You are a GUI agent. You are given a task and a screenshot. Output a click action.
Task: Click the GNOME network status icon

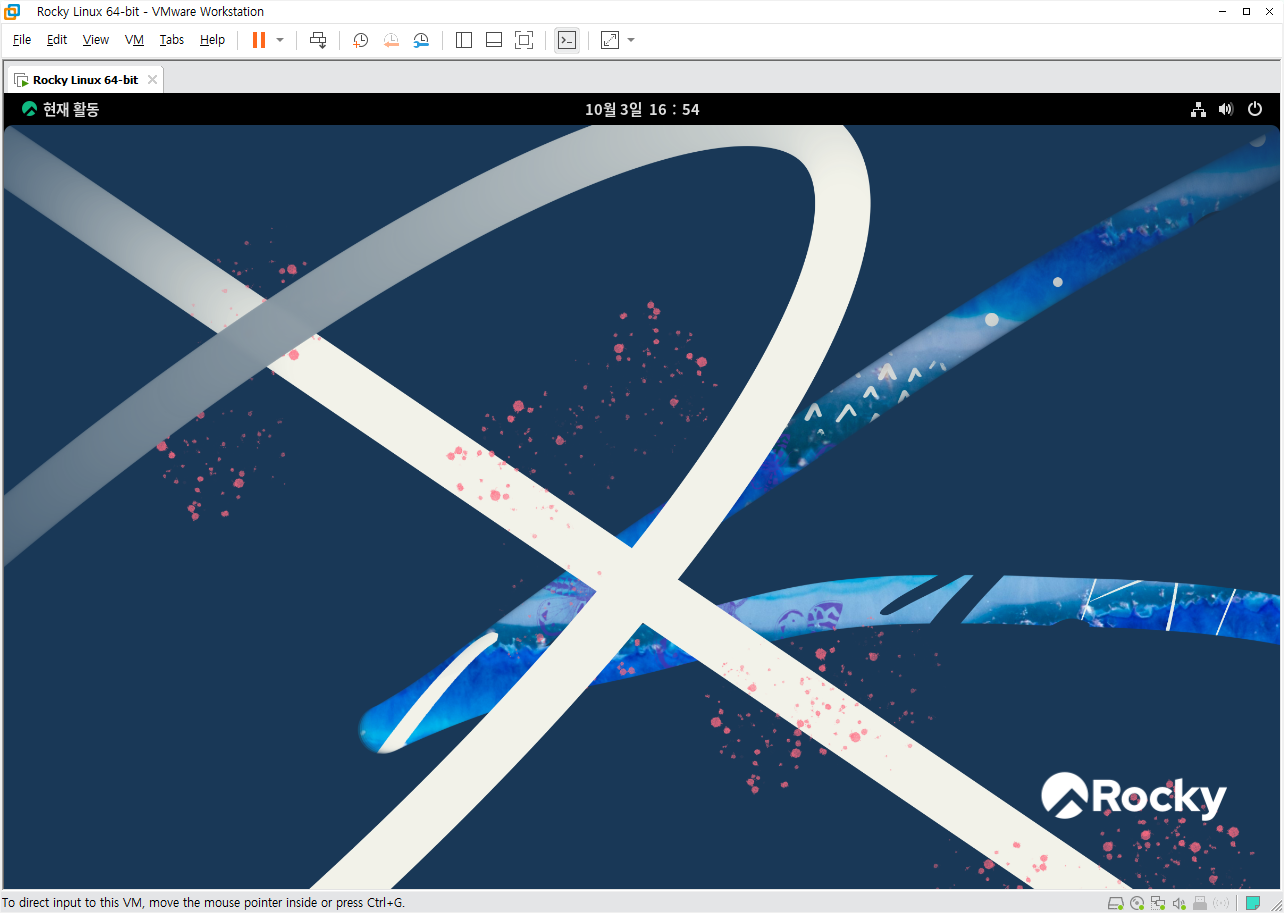pos(1198,109)
